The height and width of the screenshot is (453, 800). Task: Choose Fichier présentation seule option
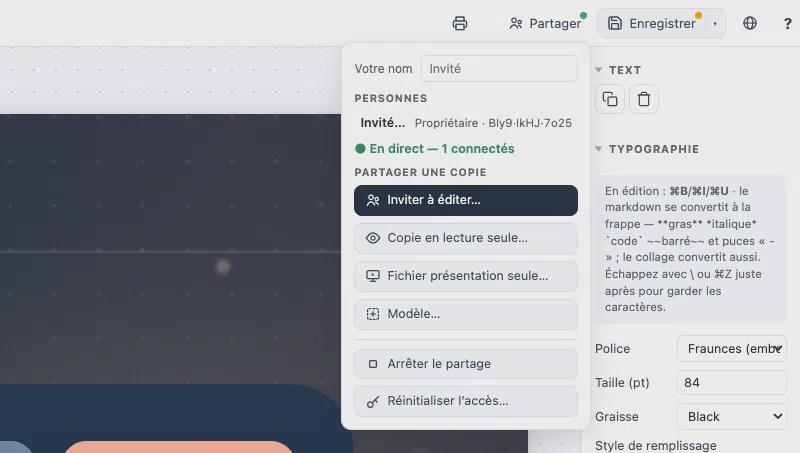click(x=466, y=276)
